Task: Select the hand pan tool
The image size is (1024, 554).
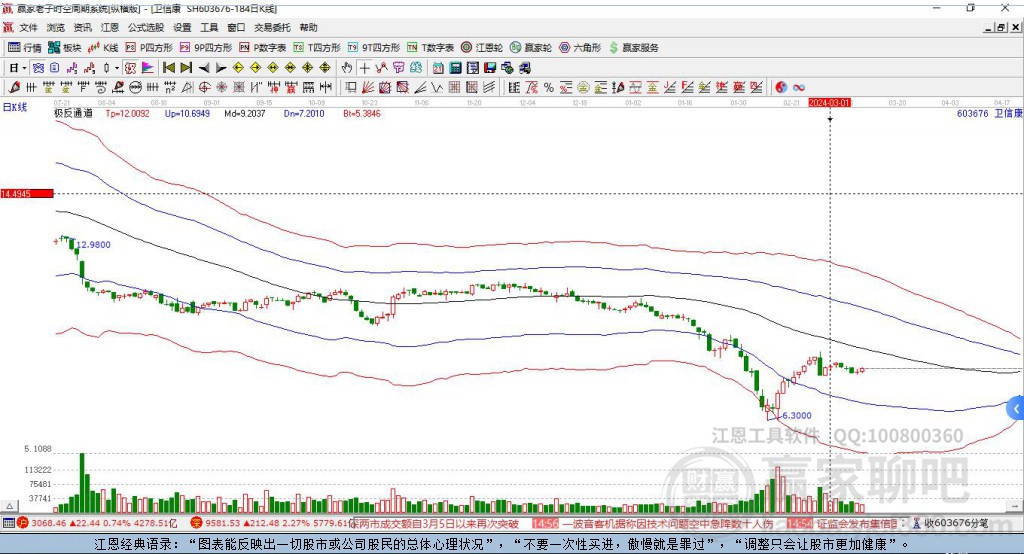Action: [347, 68]
